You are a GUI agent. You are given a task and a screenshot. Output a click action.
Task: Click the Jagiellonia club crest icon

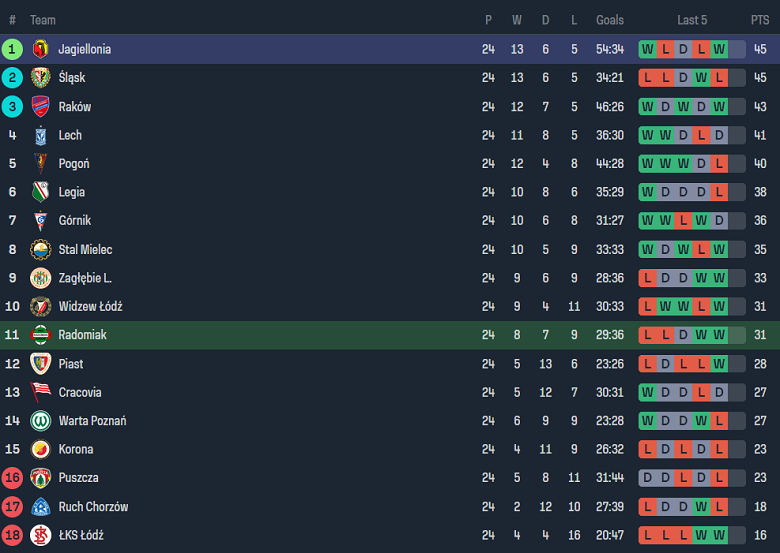(x=40, y=49)
